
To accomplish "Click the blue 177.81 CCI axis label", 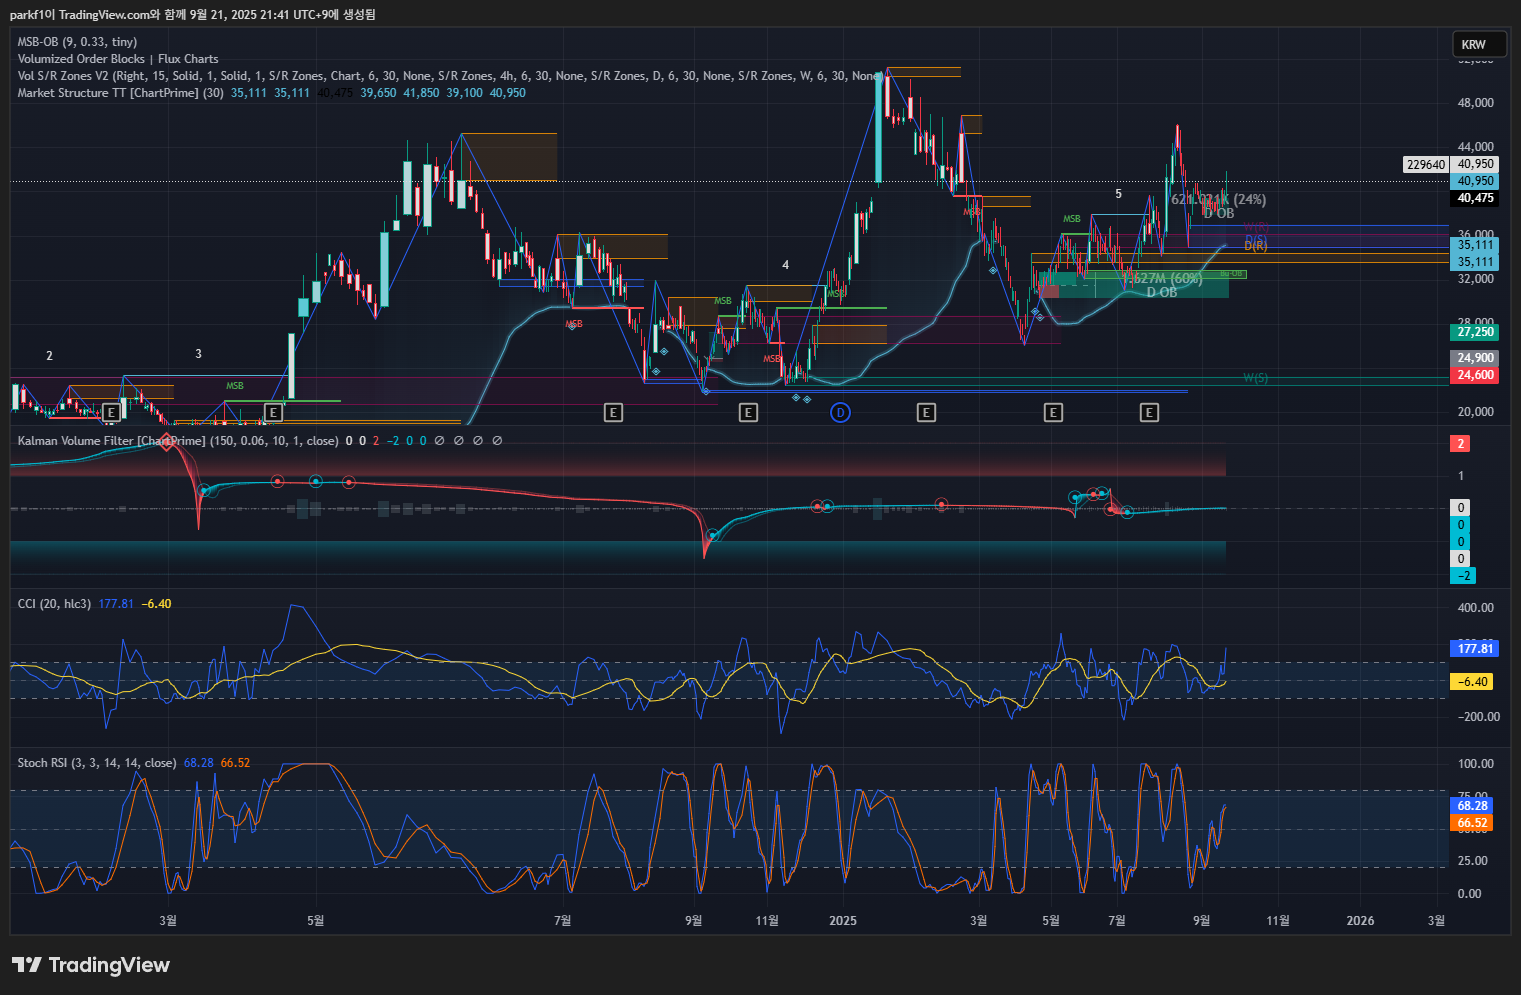I will click(x=1475, y=649).
